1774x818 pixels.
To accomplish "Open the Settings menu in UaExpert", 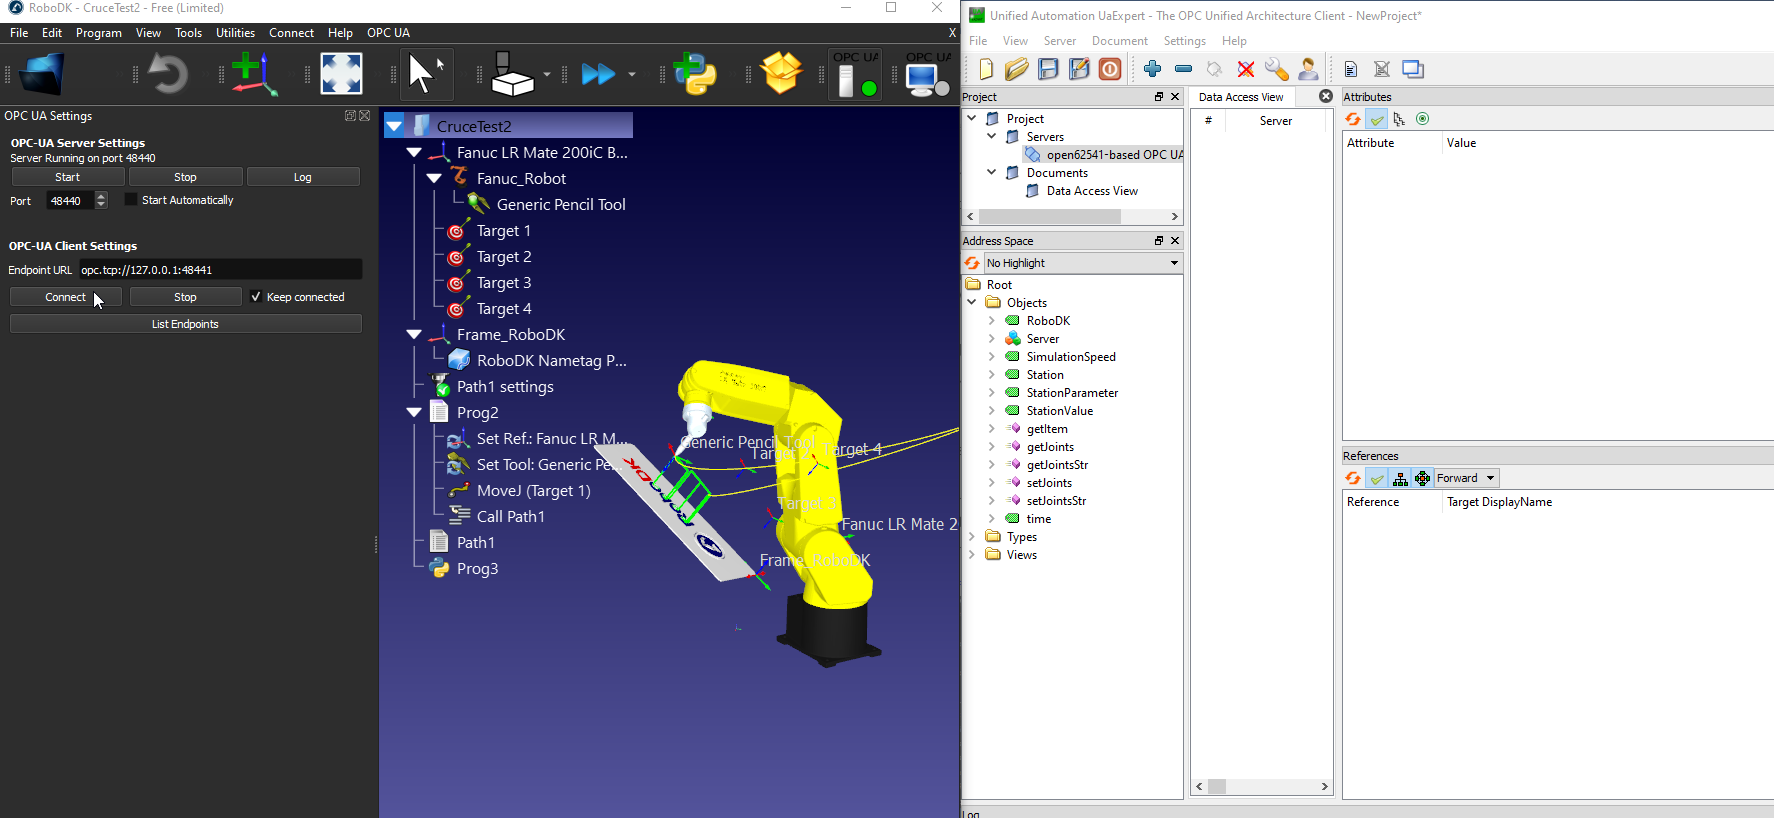I will coord(1184,41).
